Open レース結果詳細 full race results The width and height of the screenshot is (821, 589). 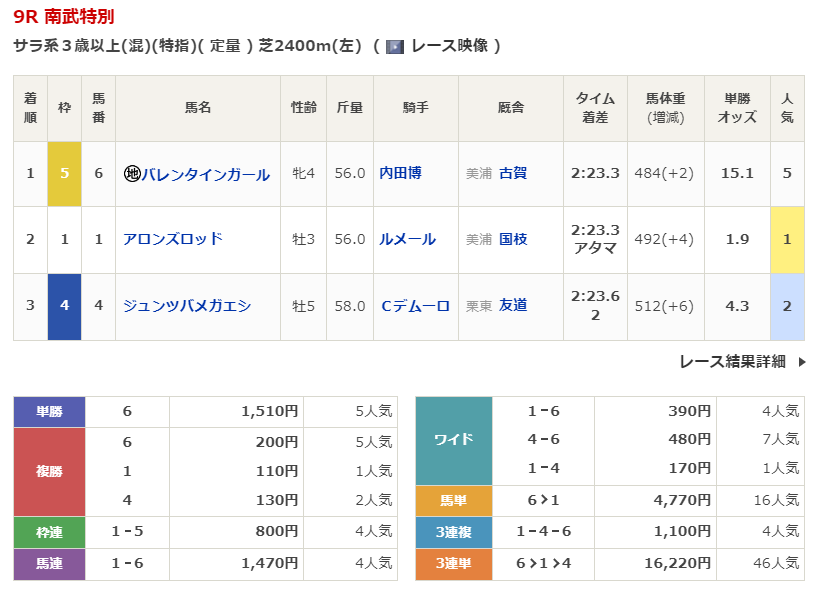pyautogui.click(x=732, y=362)
